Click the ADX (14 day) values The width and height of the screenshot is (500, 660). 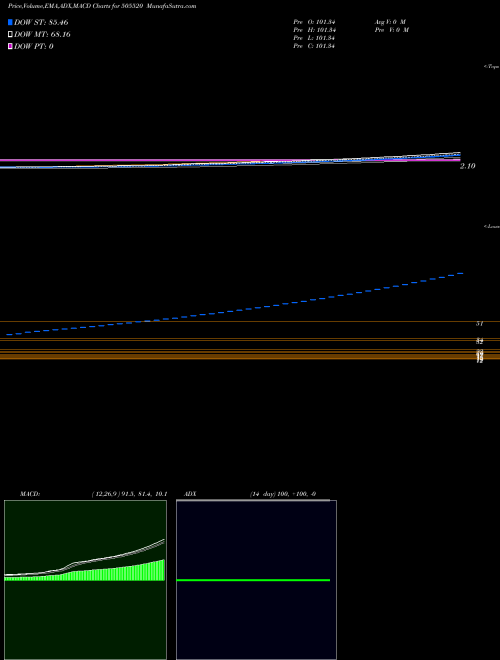pos(283,494)
